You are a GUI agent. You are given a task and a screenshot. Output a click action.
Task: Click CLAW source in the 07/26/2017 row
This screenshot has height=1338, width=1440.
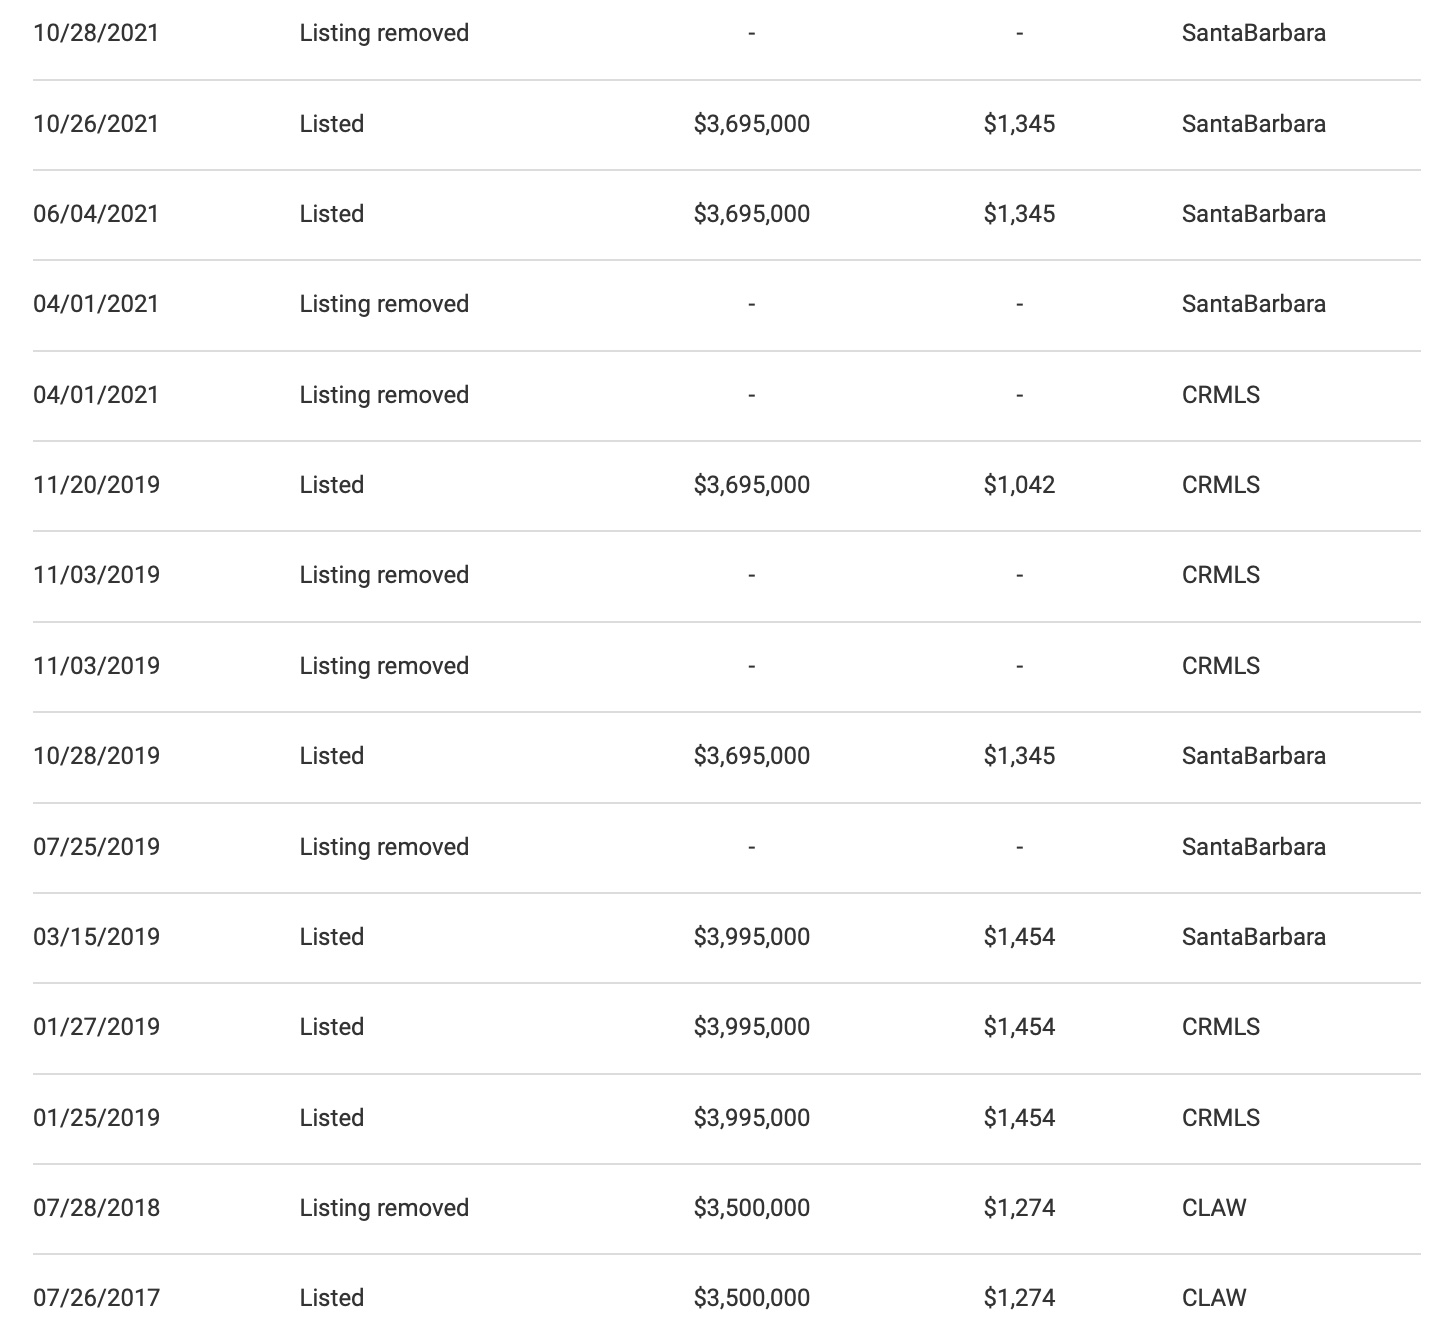[1213, 1298]
